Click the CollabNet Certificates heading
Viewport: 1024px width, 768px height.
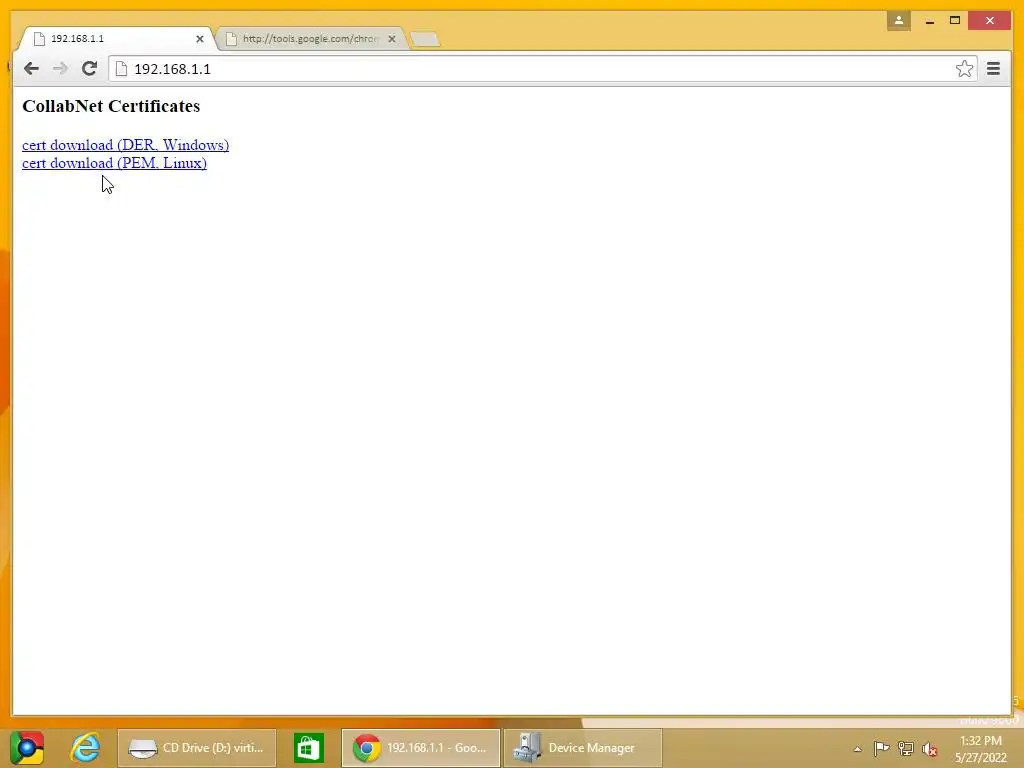click(x=111, y=106)
